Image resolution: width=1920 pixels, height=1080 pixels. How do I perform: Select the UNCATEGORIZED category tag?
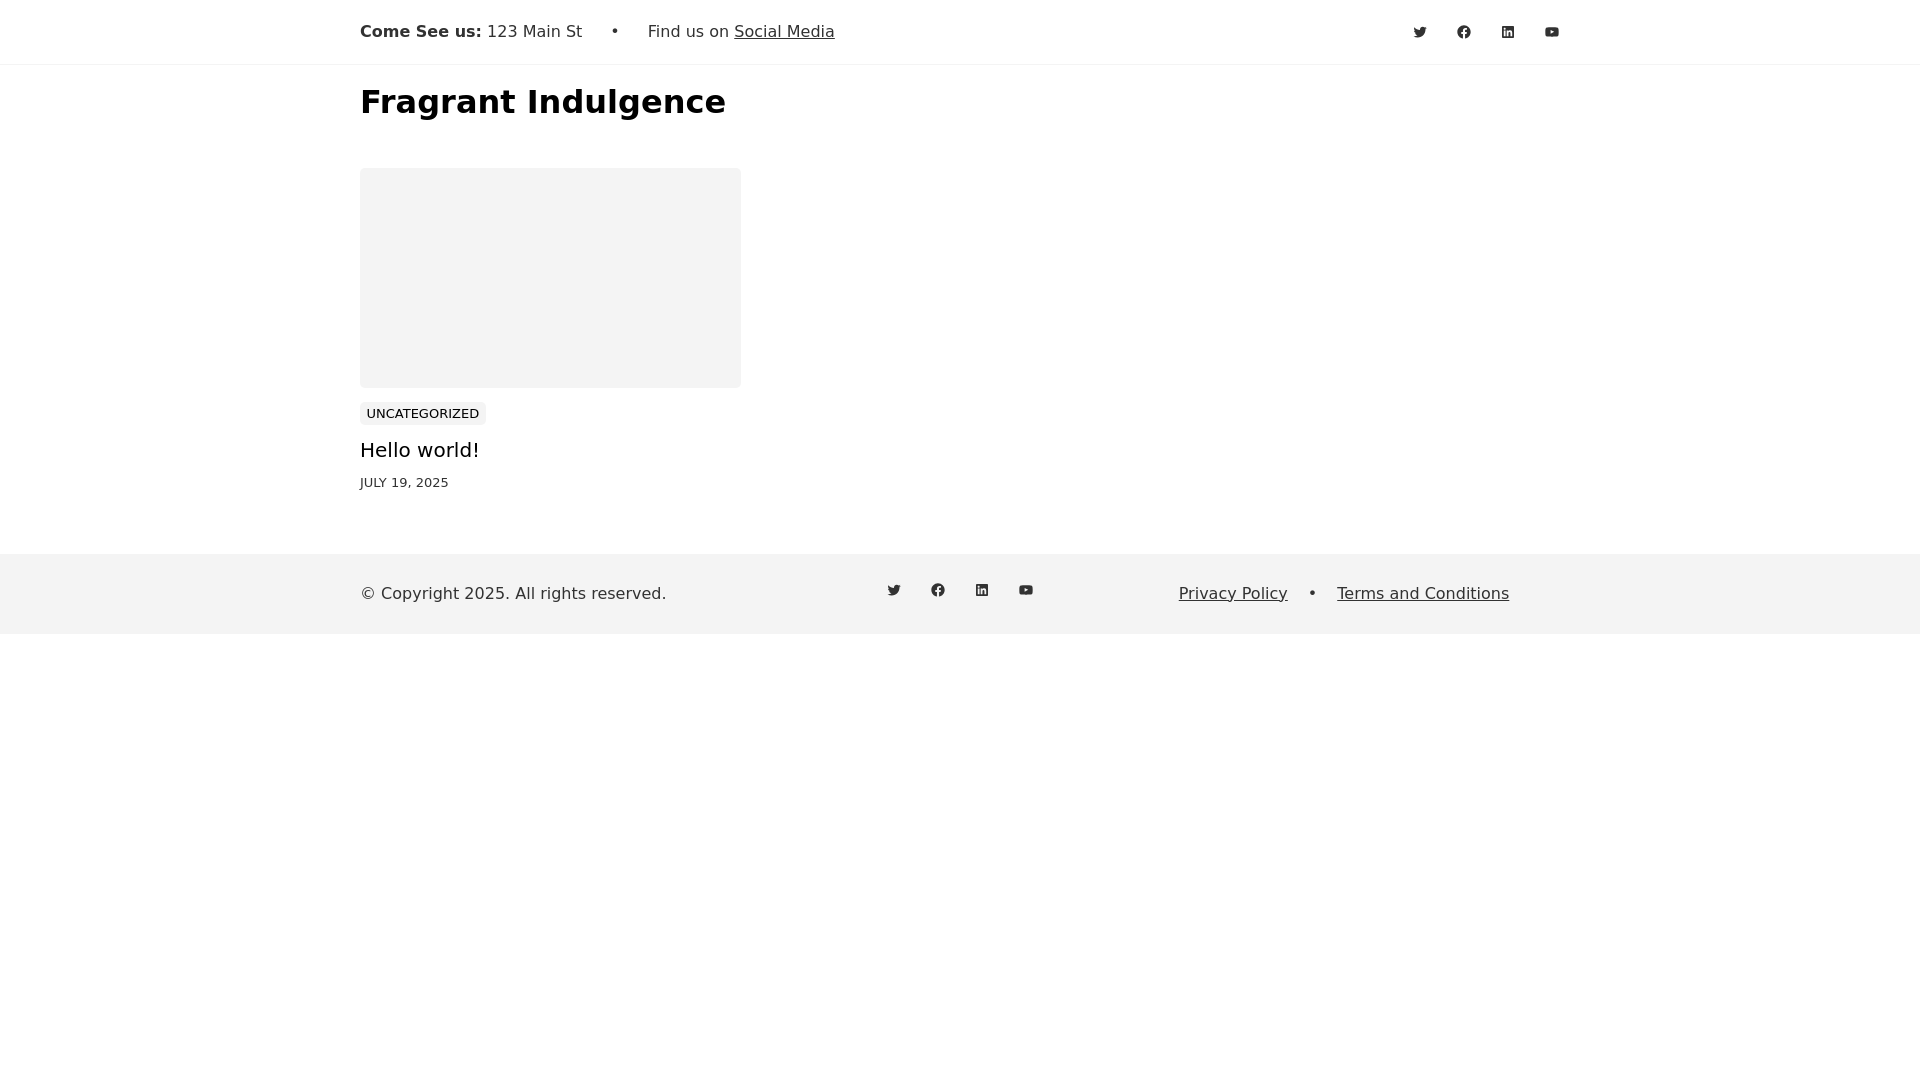[423, 414]
